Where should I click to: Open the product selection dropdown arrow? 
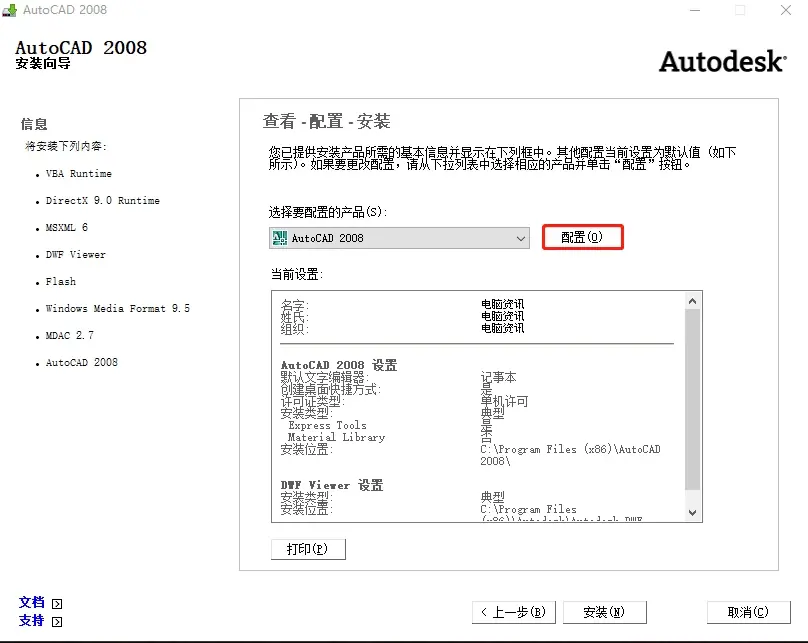tap(520, 238)
